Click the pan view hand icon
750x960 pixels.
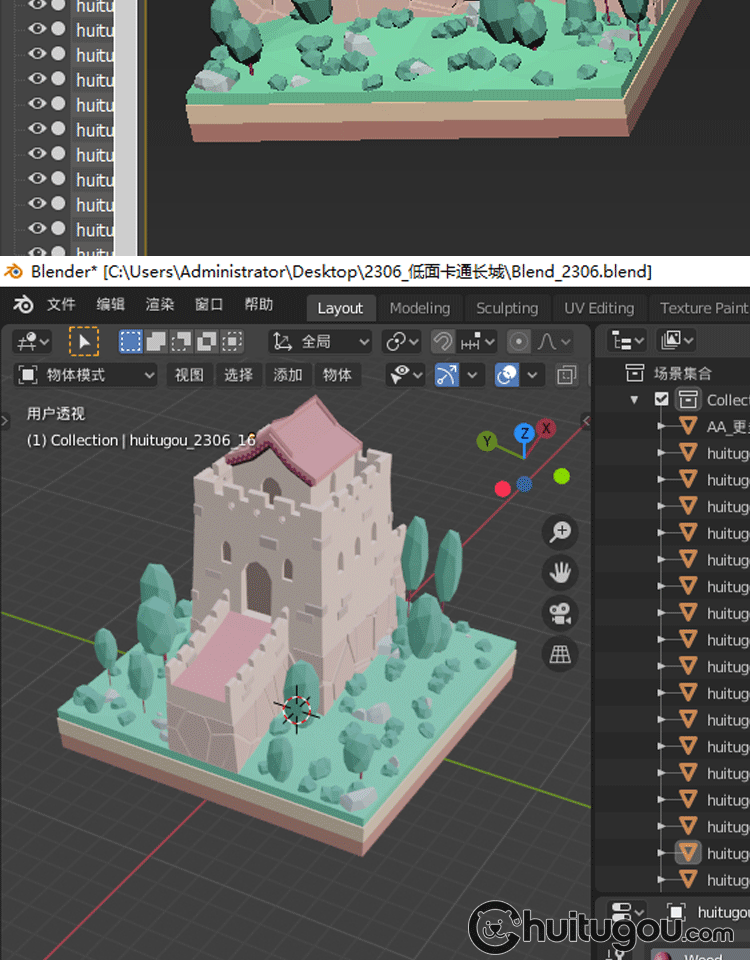560,573
